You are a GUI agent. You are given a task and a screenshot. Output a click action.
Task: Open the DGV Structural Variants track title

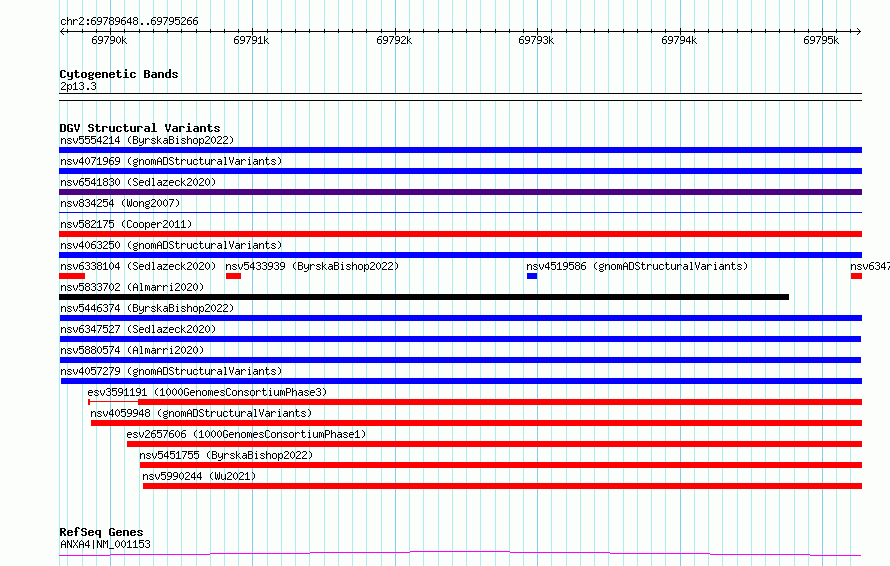tap(140, 128)
